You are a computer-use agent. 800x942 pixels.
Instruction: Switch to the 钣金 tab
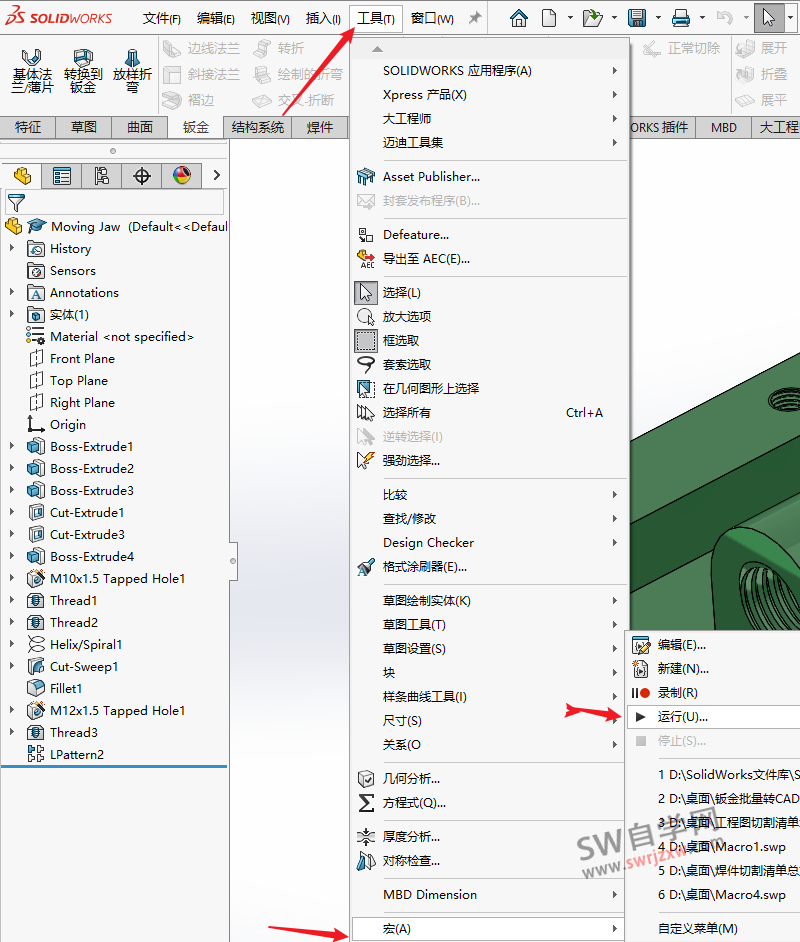(195, 127)
